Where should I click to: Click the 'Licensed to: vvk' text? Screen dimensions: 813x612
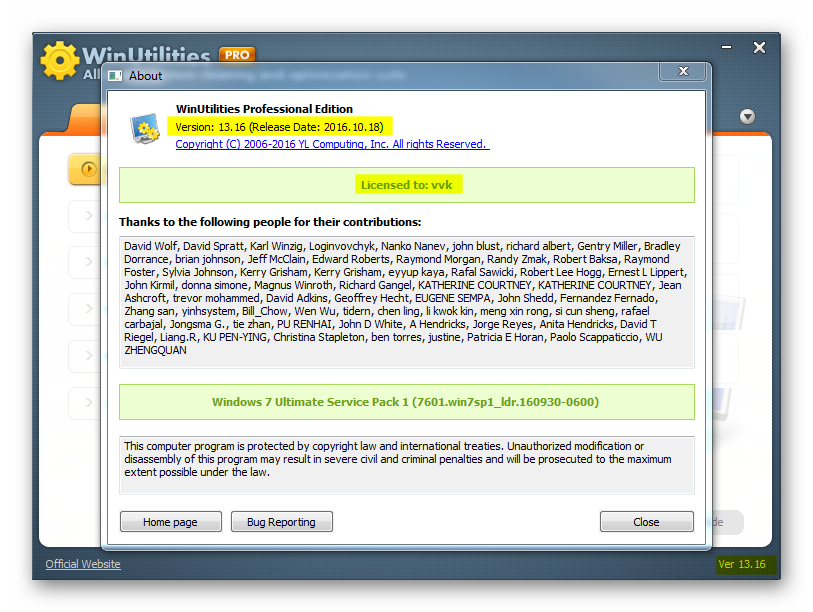pos(407,185)
